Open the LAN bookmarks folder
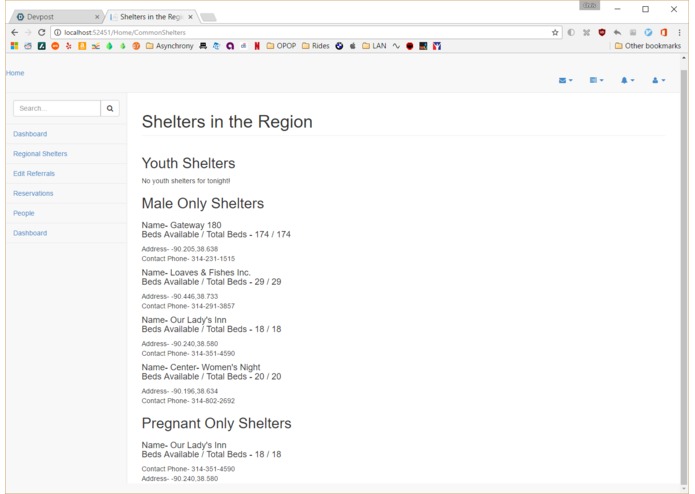This screenshot has width=695, height=494. (x=374, y=46)
